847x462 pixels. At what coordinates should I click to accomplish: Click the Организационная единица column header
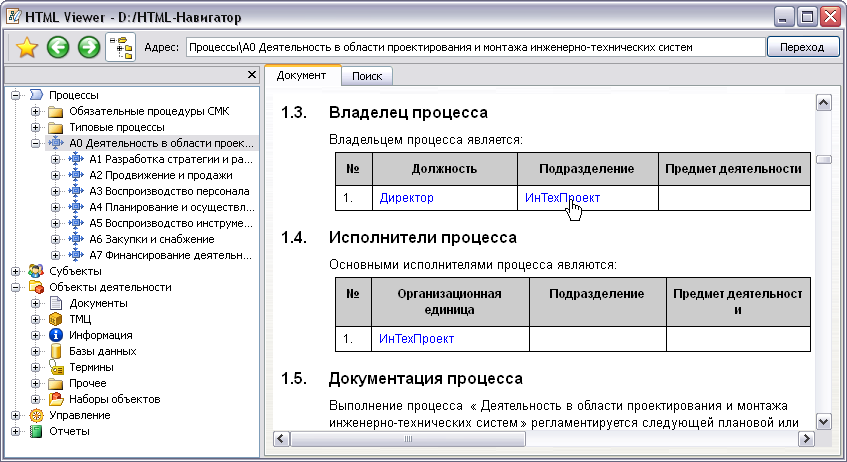[450, 302]
